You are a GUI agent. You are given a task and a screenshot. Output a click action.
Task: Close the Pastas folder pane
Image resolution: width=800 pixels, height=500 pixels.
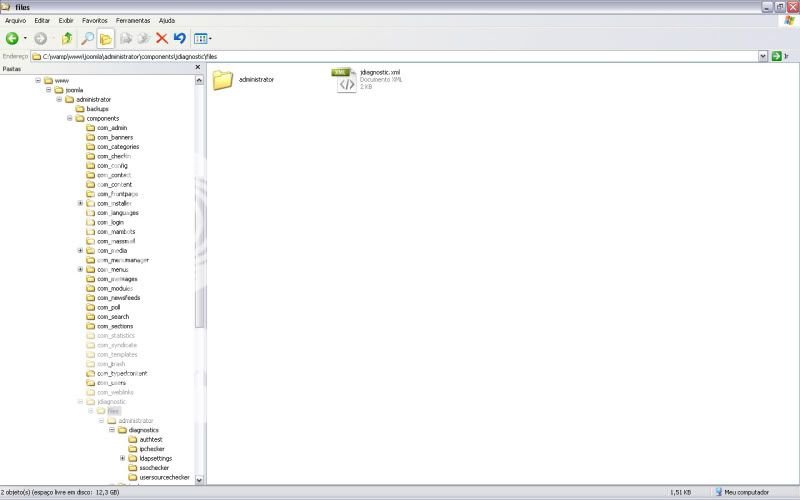click(x=198, y=68)
